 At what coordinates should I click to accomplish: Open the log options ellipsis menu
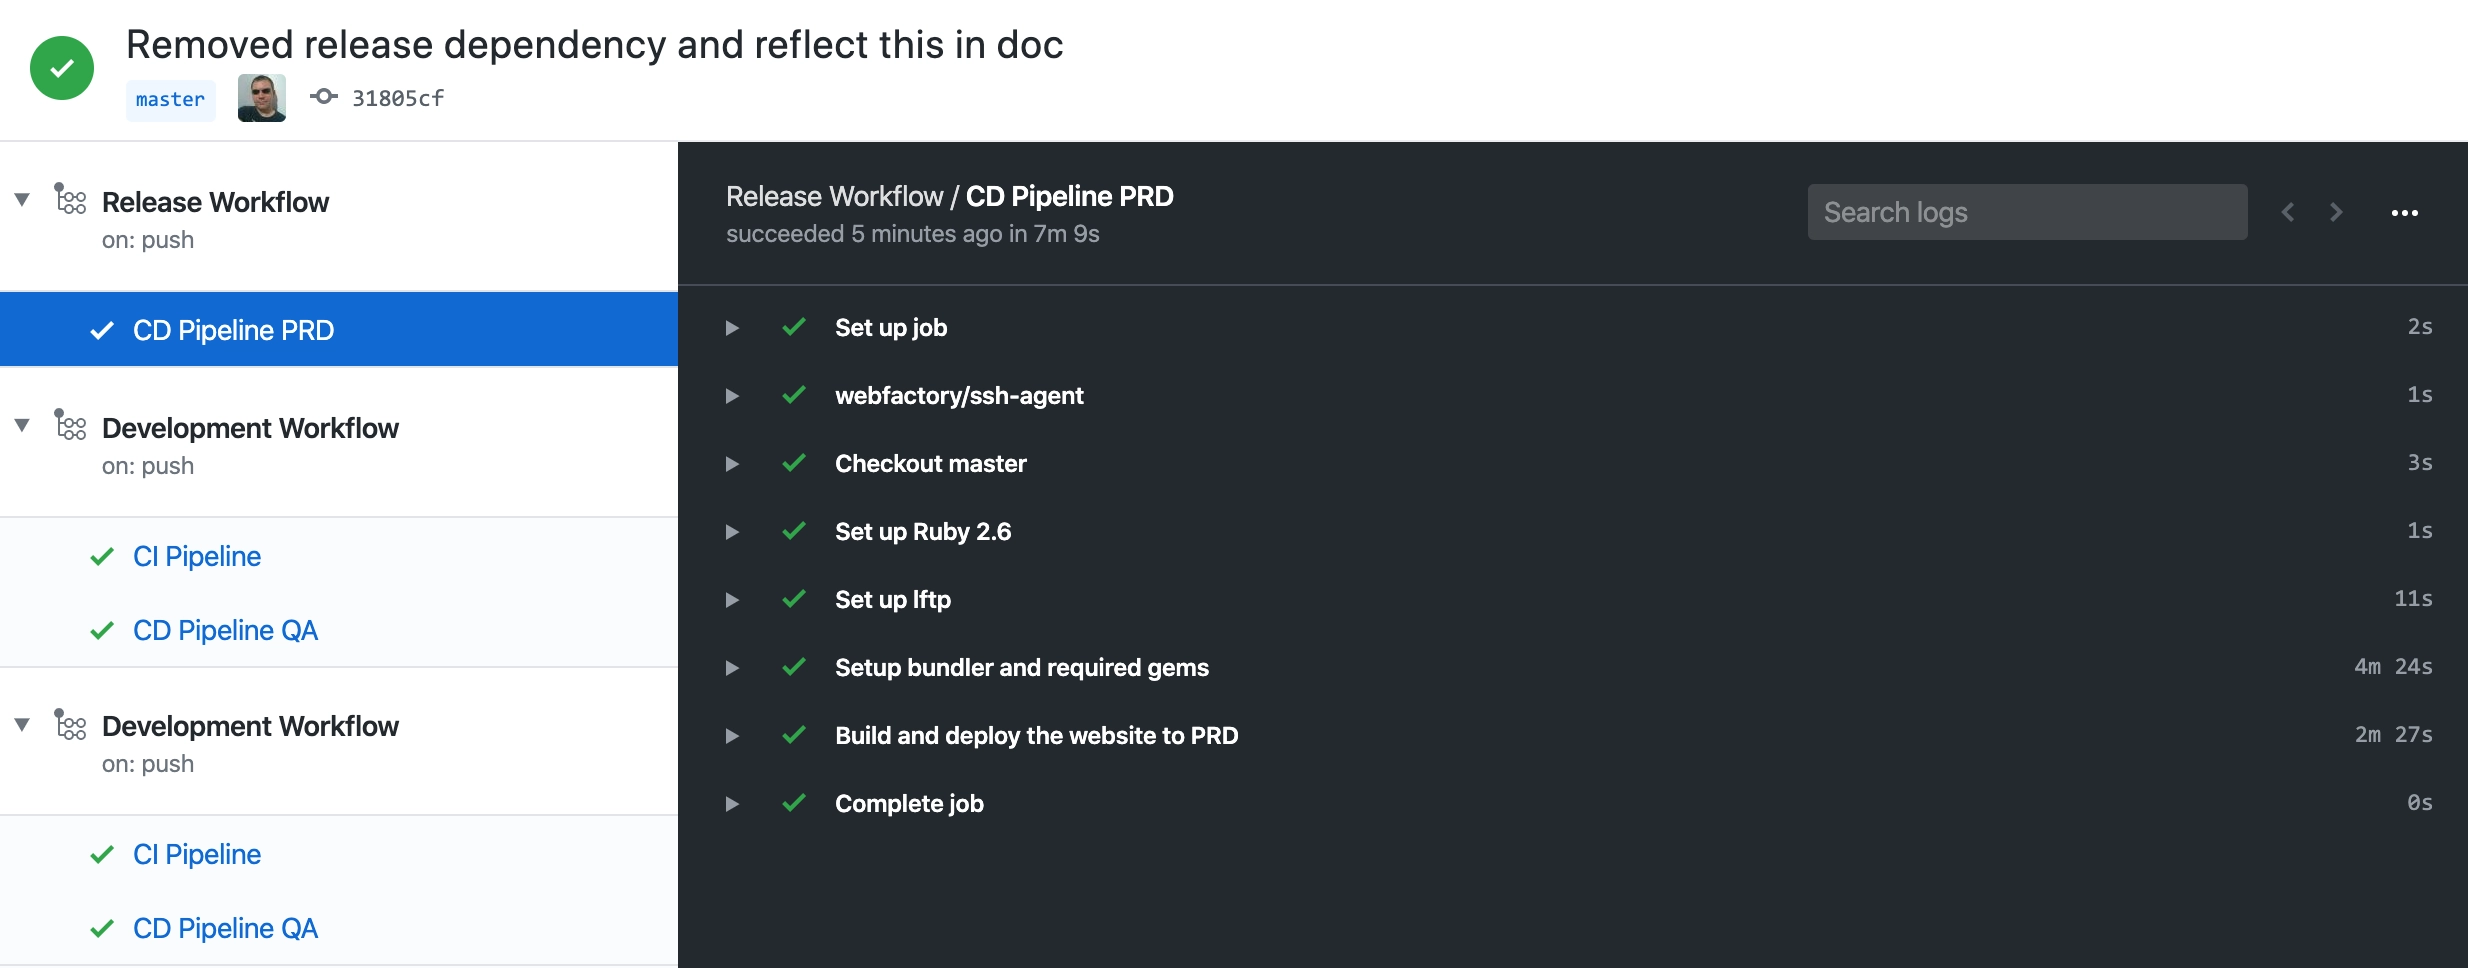pyautogui.click(x=2404, y=212)
